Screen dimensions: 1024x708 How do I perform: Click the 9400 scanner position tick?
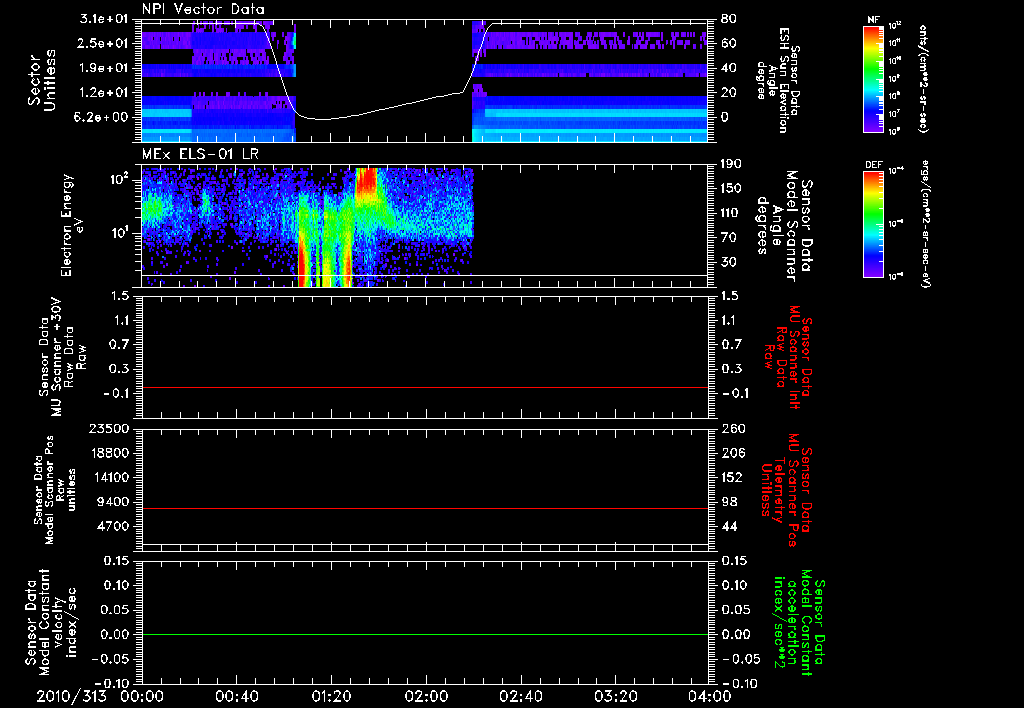[x=112, y=502]
